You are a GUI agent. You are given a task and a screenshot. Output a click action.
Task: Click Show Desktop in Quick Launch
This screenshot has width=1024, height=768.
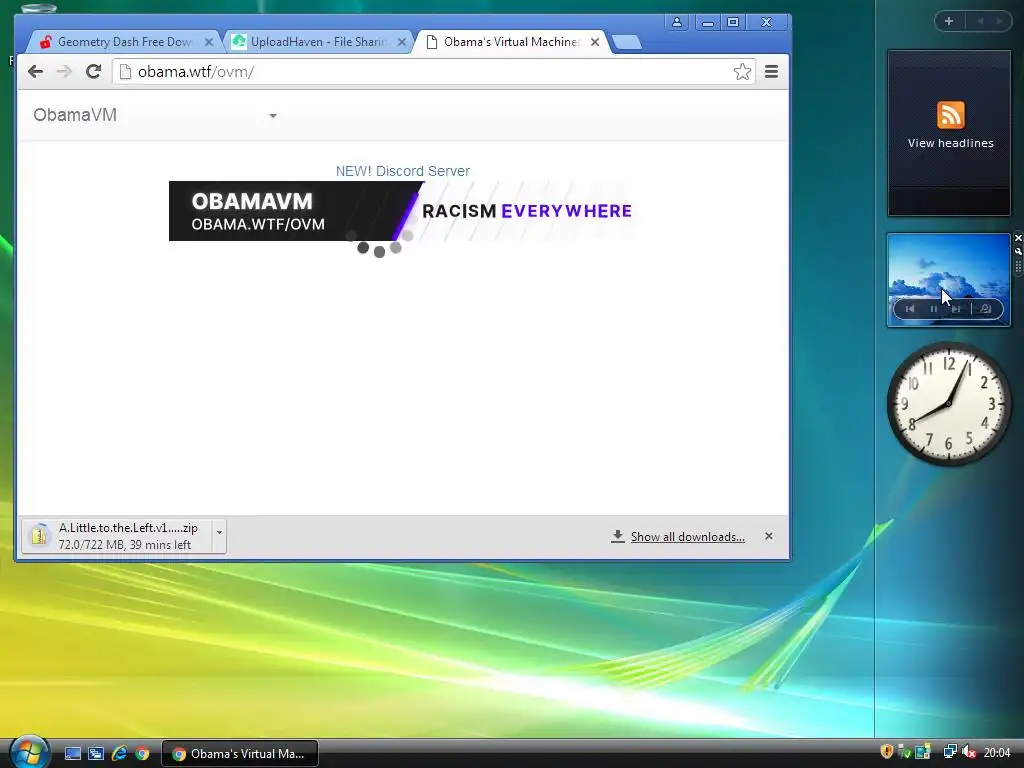tap(72, 754)
